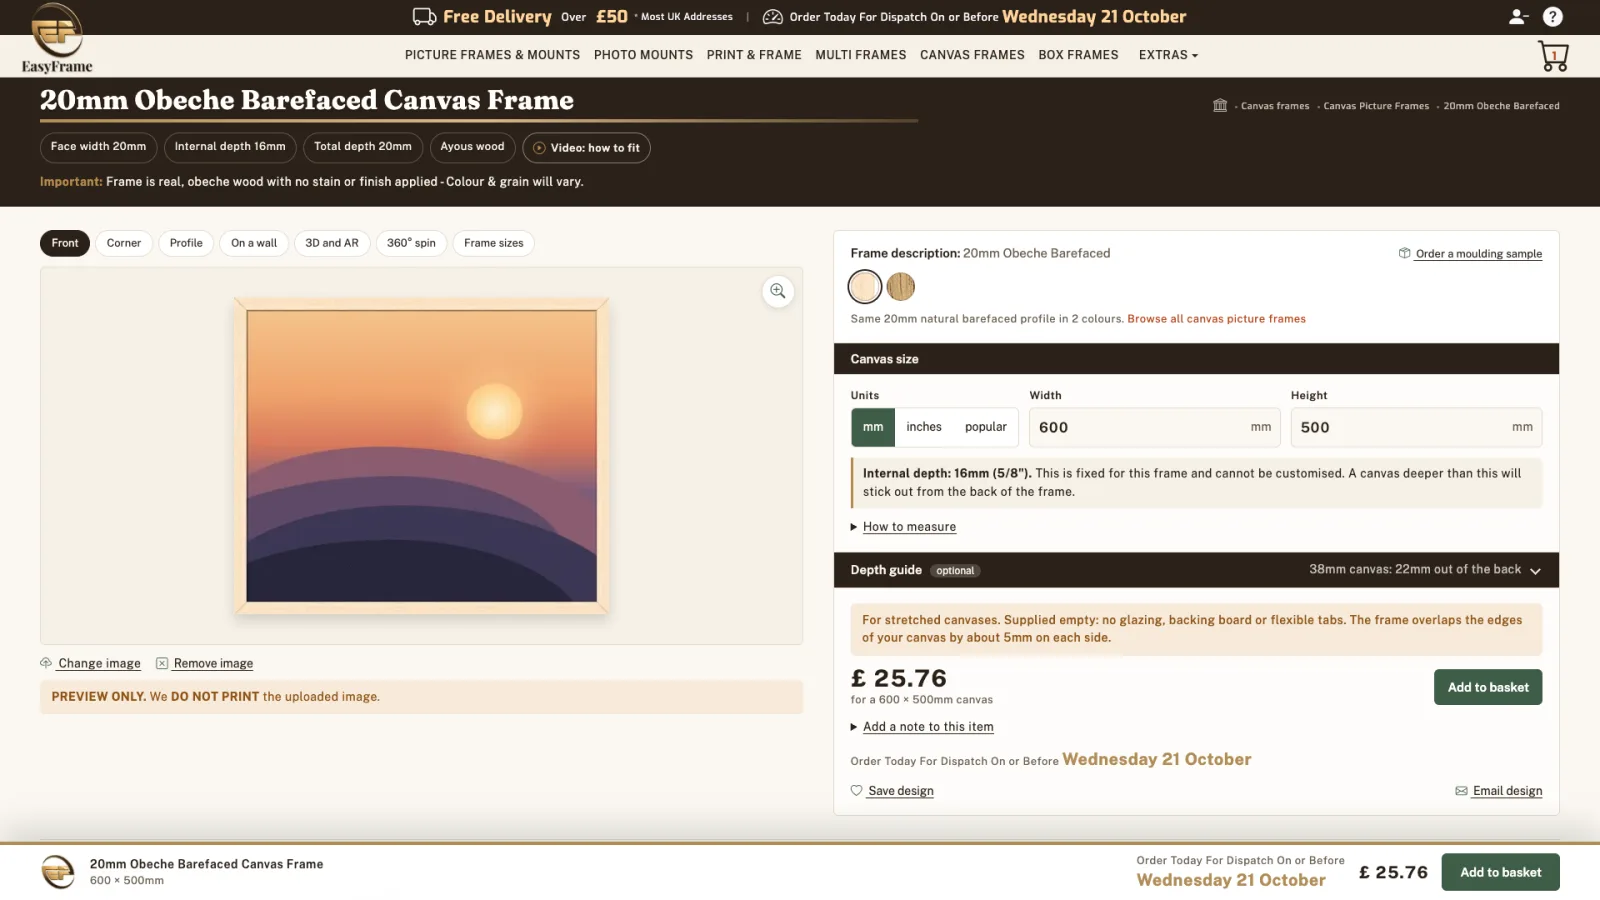The width and height of the screenshot is (1600, 900).
Task: Zoom the frame preview with magnifier icon
Action: point(778,291)
